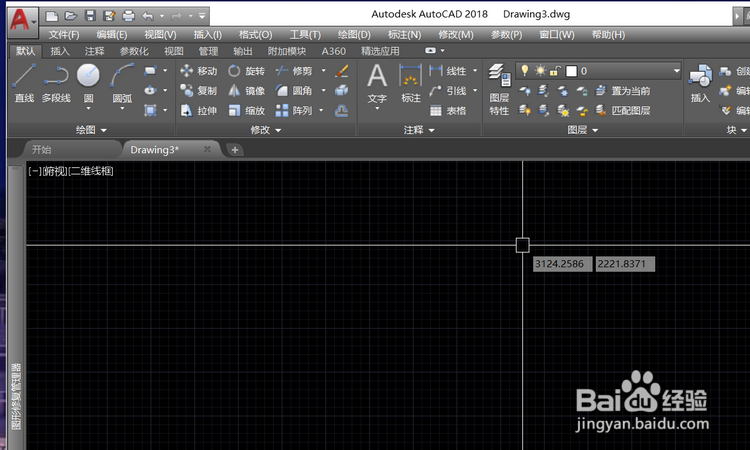Toggle layer 0 lock padlock icon

pyautogui.click(x=555, y=71)
